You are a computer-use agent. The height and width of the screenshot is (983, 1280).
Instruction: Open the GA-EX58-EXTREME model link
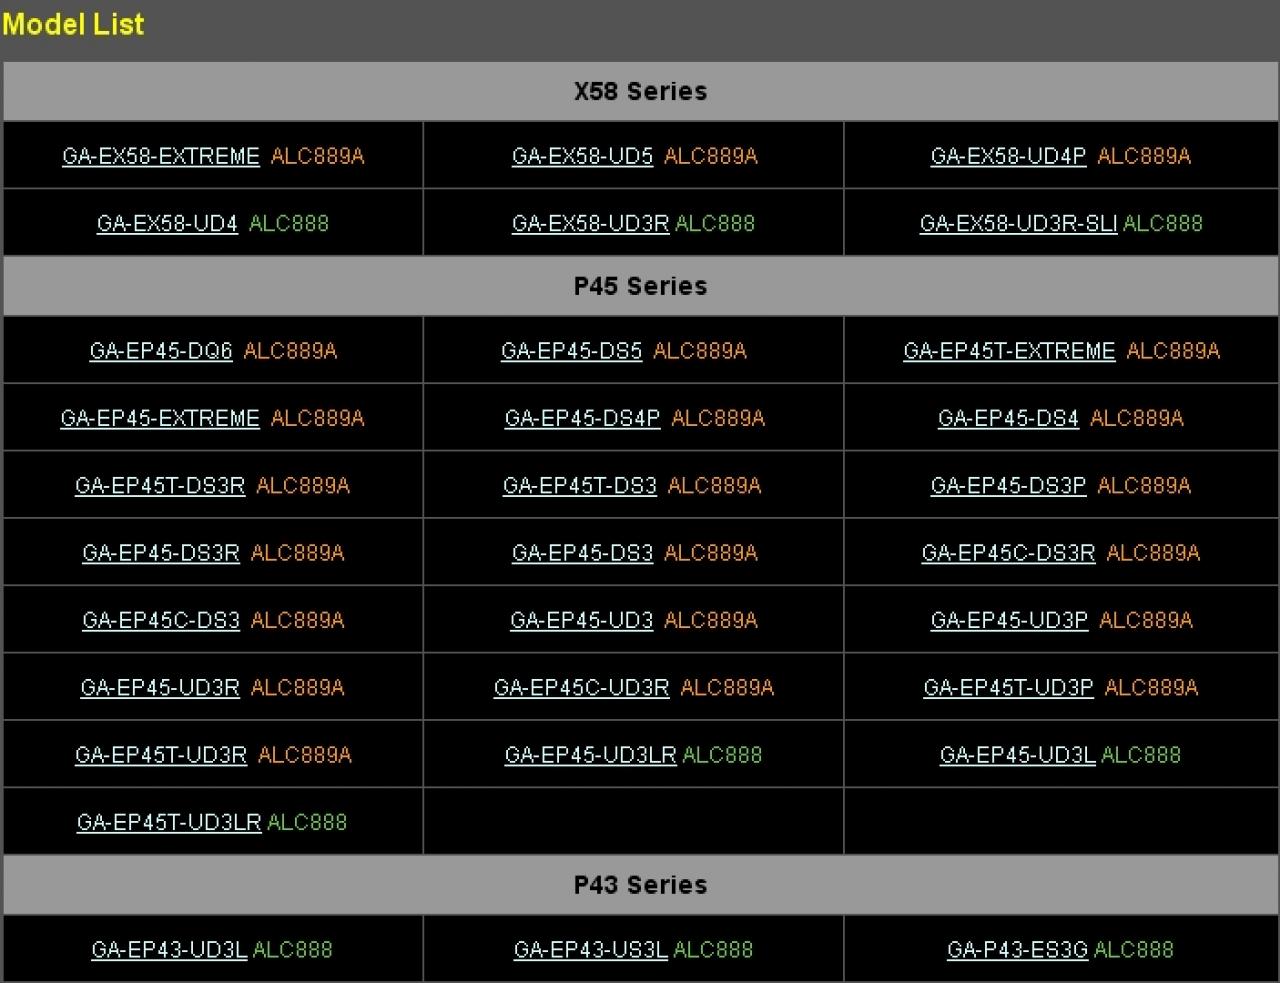click(161, 156)
